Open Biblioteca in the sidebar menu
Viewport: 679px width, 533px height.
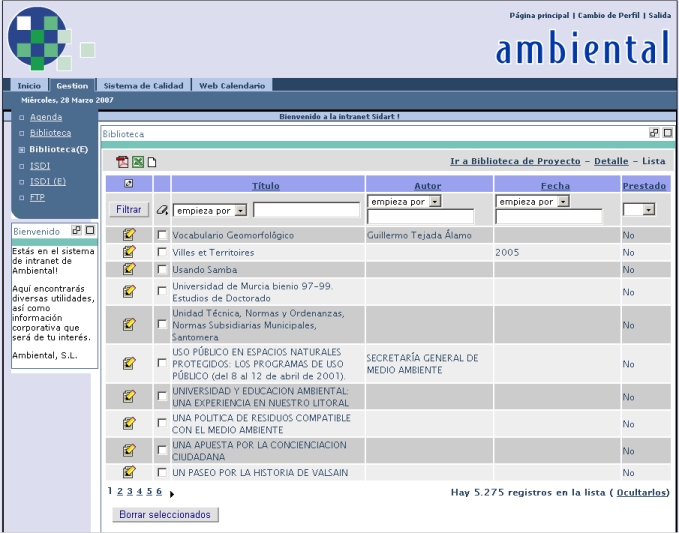point(50,133)
